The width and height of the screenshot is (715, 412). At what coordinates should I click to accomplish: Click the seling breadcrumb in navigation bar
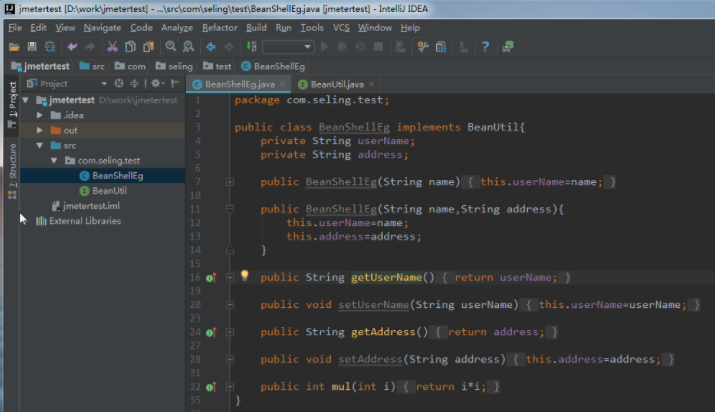(180, 66)
